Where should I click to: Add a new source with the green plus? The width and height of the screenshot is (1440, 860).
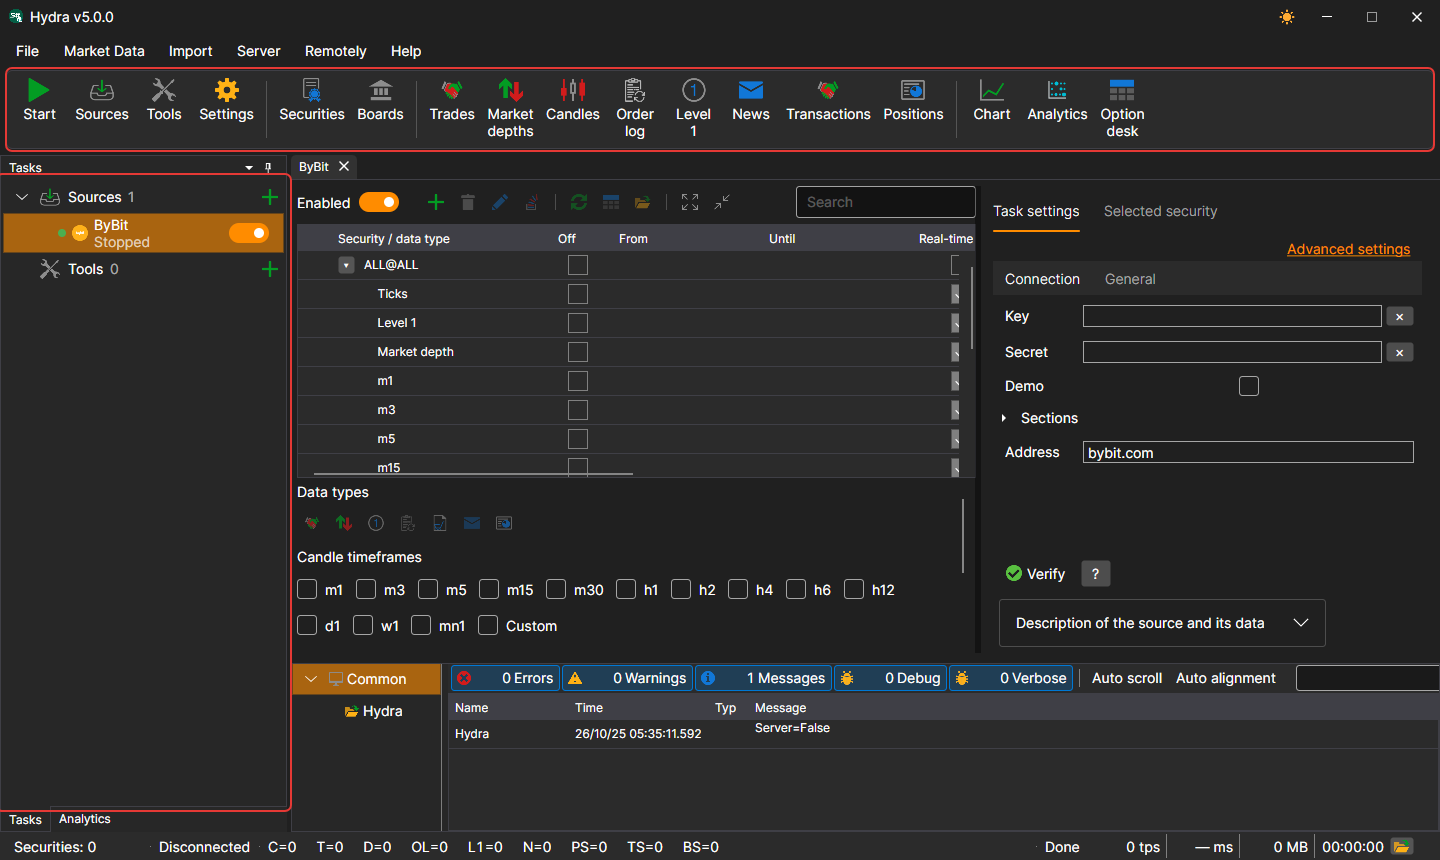(x=269, y=197)
